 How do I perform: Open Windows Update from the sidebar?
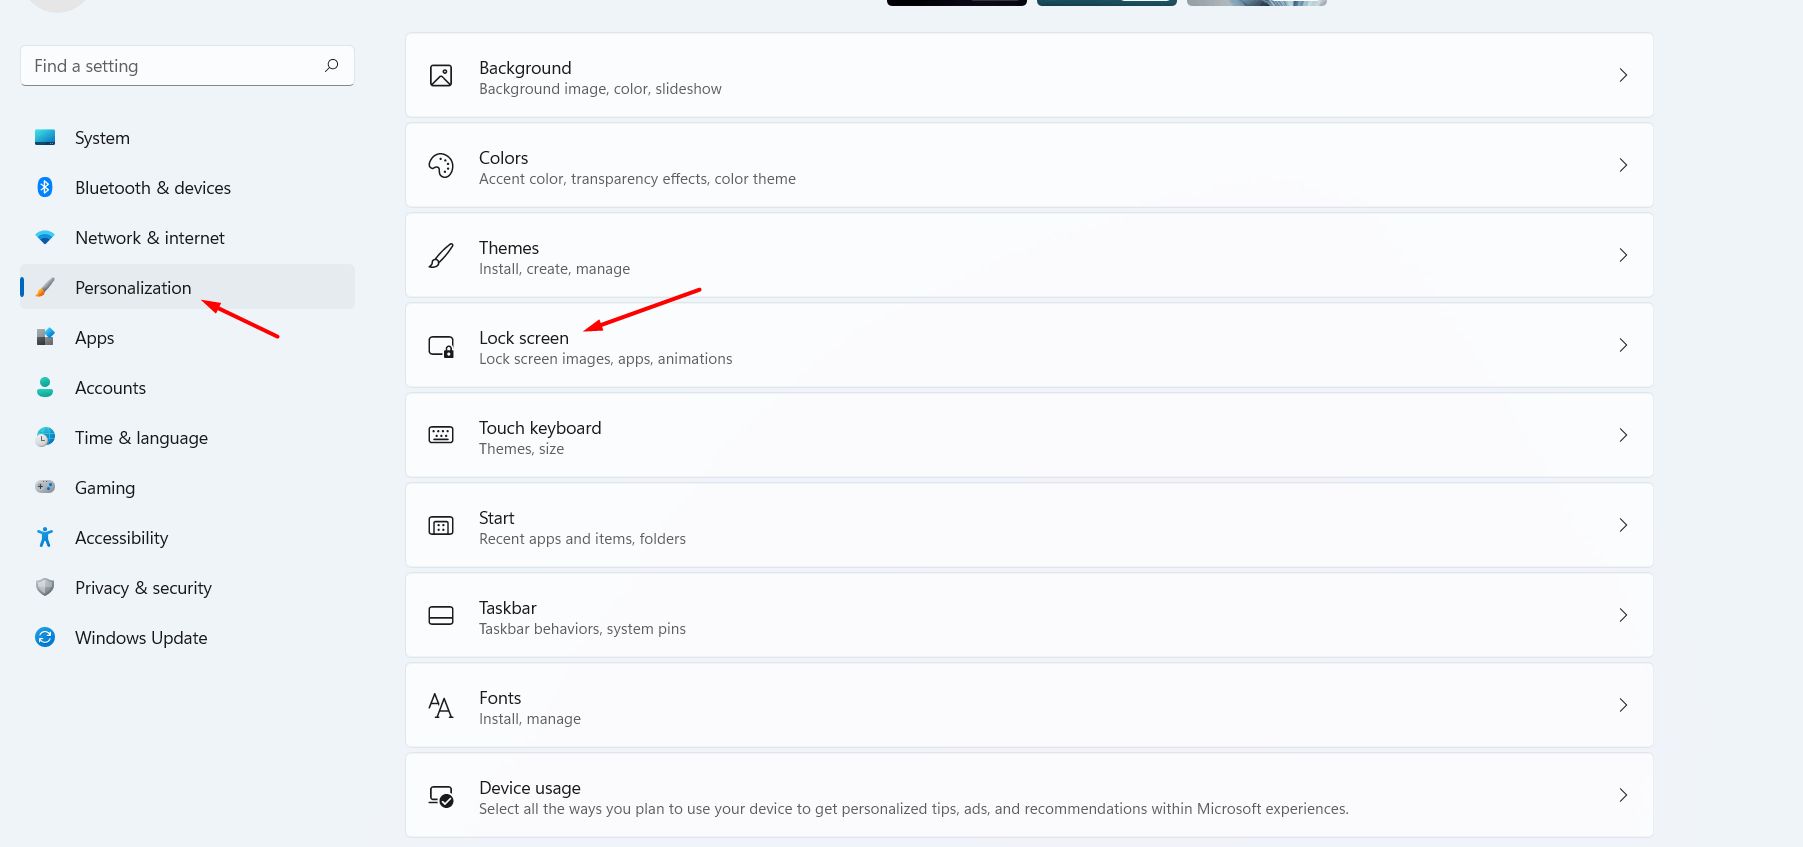click(x=141, y=638)
